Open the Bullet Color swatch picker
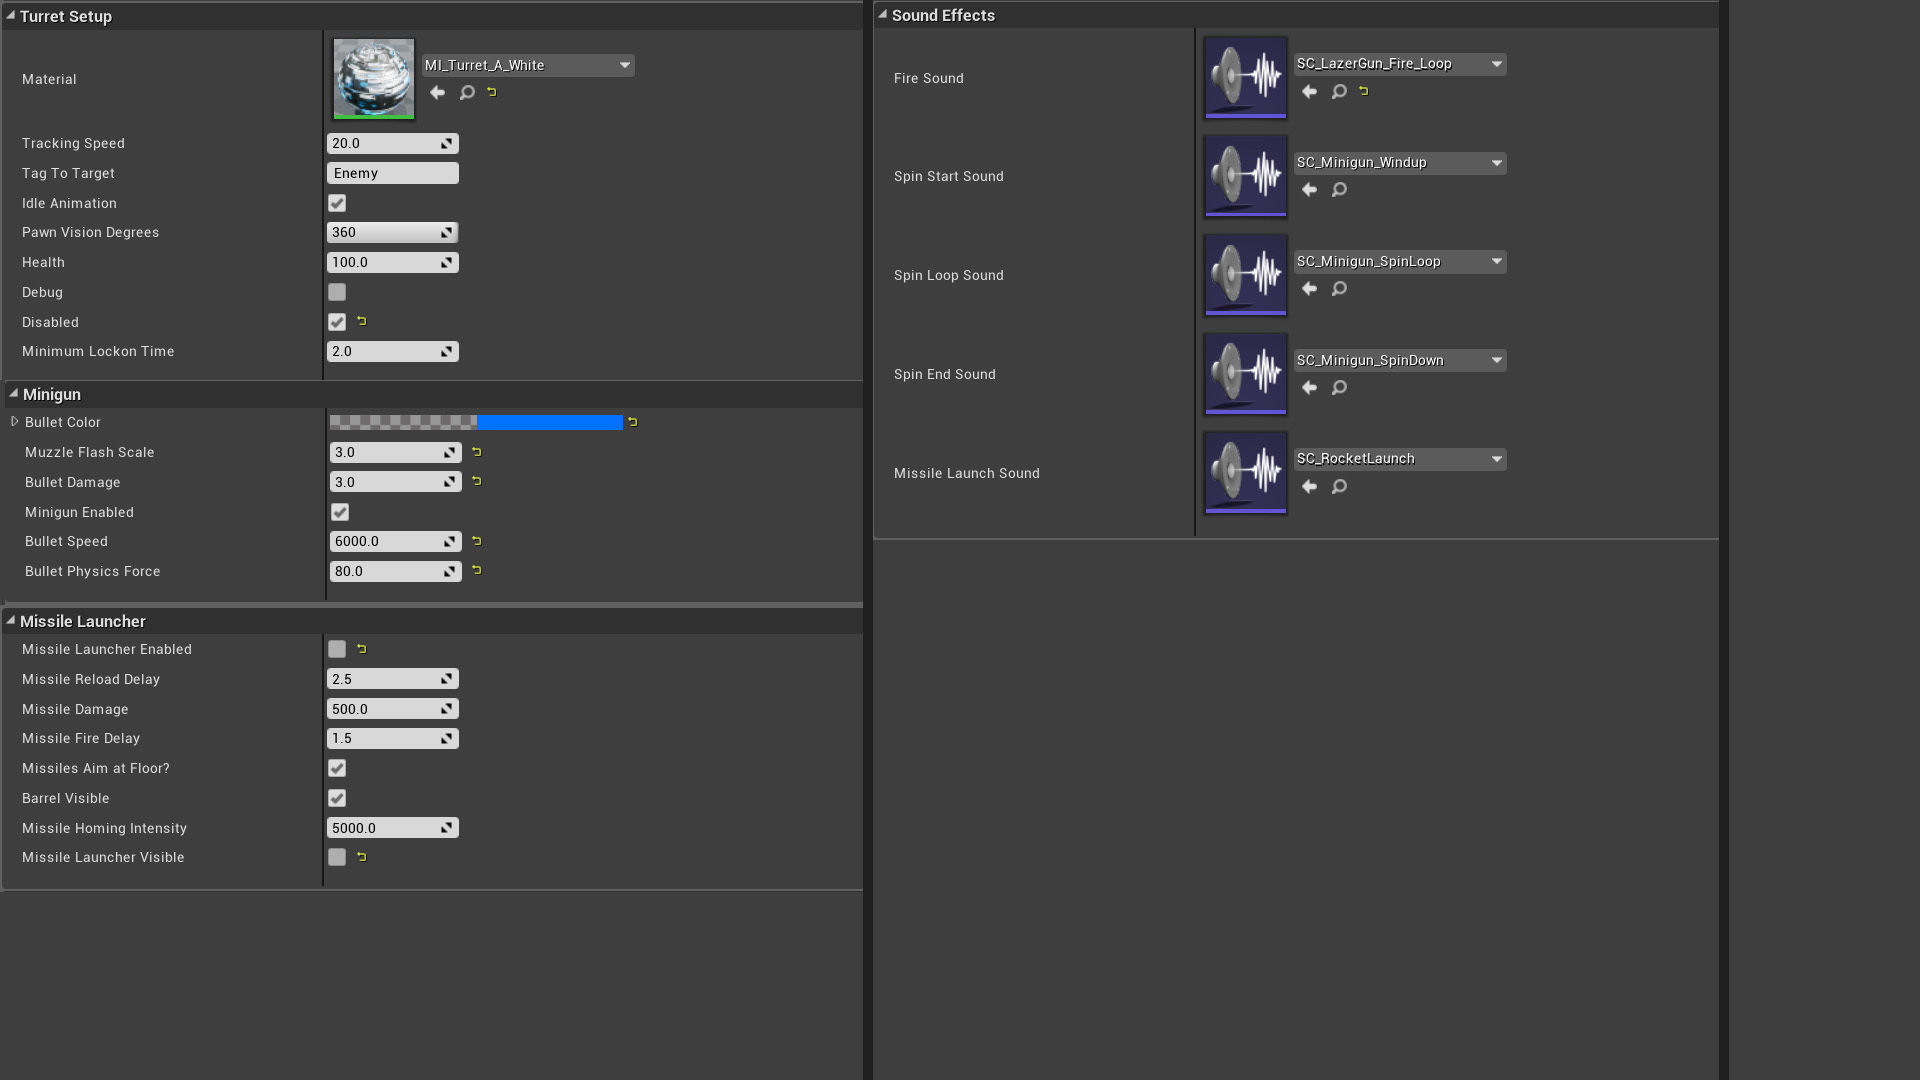Screen dimensions: 1920x1080 tap(476, 422)
